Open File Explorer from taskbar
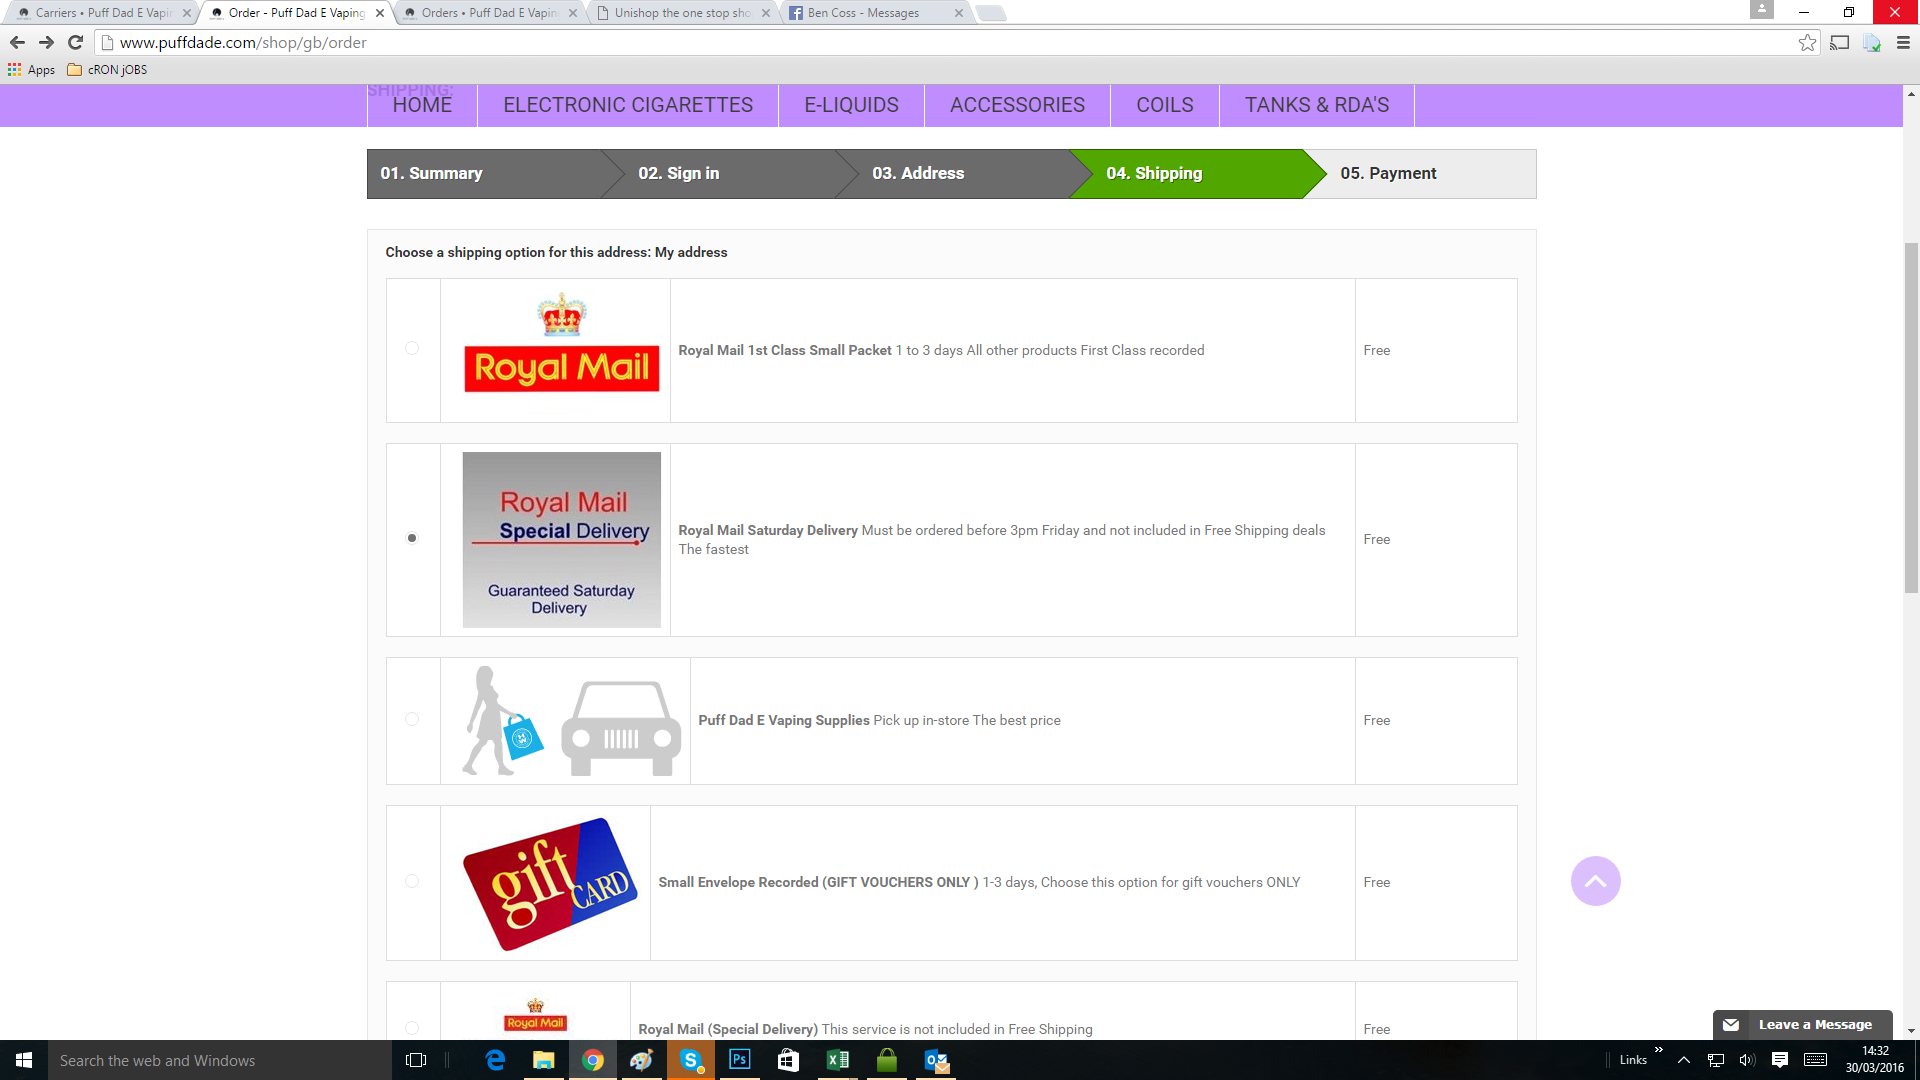The image size is (1920, 1080). pyautogui.click(x=543, y=1060)
